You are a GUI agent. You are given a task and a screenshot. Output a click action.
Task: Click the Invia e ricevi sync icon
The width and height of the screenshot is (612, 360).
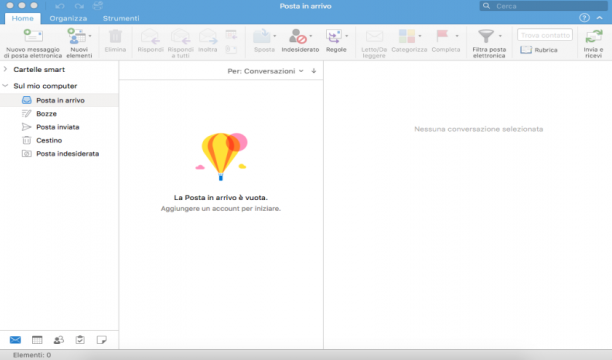(594, 36)
